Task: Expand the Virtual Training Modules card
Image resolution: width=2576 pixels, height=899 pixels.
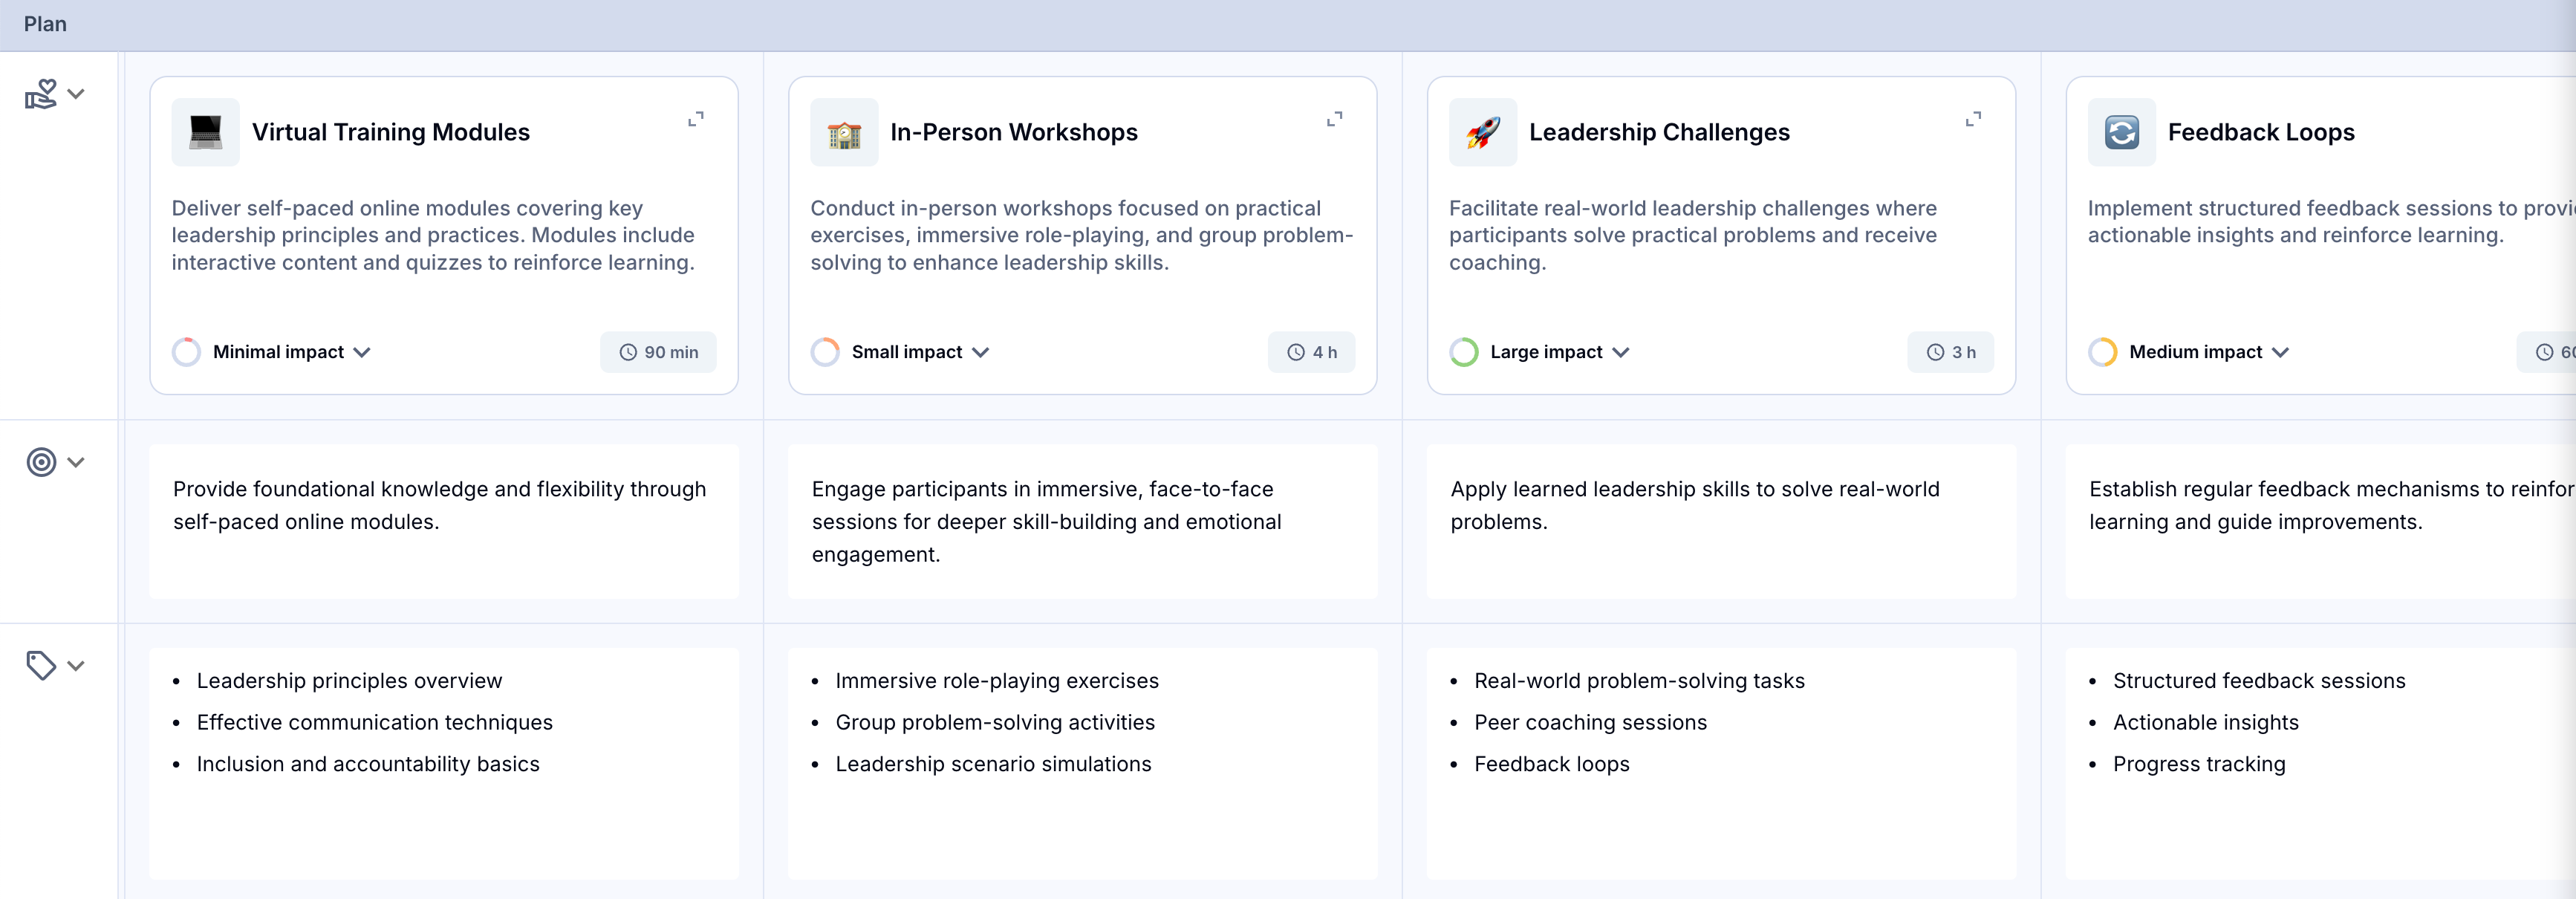Action: click(696, 119)
